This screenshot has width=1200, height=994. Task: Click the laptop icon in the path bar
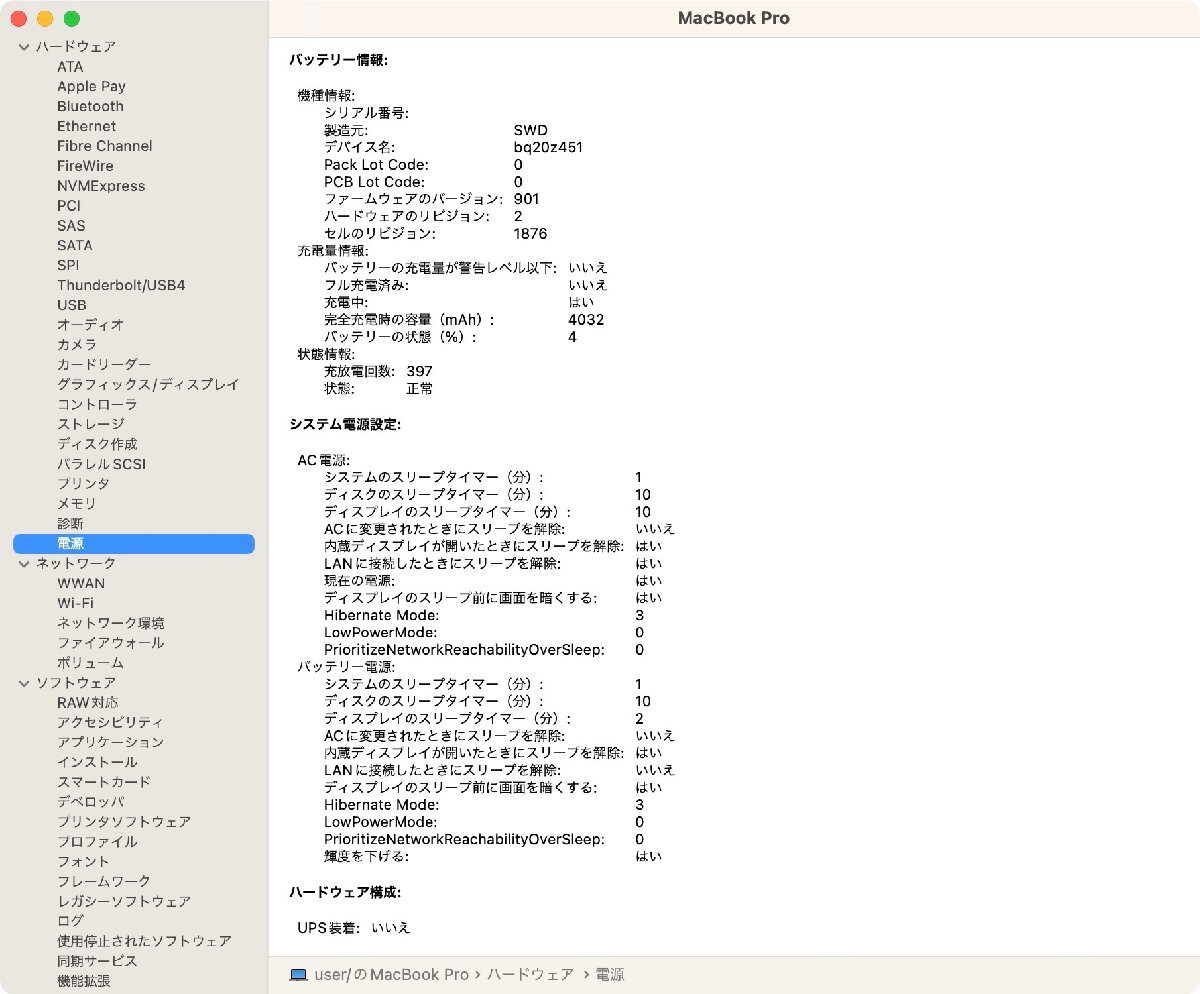pyautogui.click(x=297, y=974)
